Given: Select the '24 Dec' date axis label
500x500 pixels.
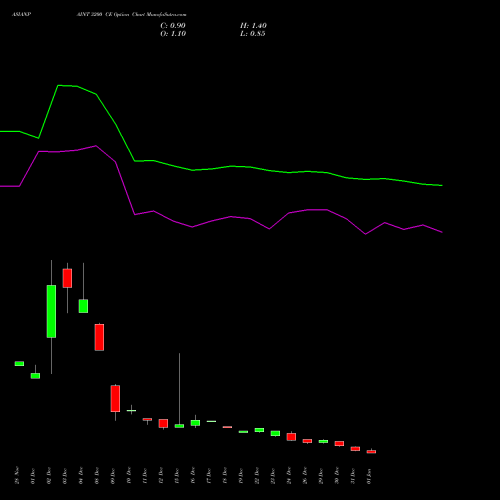Looking at the screenshot, I should (289, 475).
